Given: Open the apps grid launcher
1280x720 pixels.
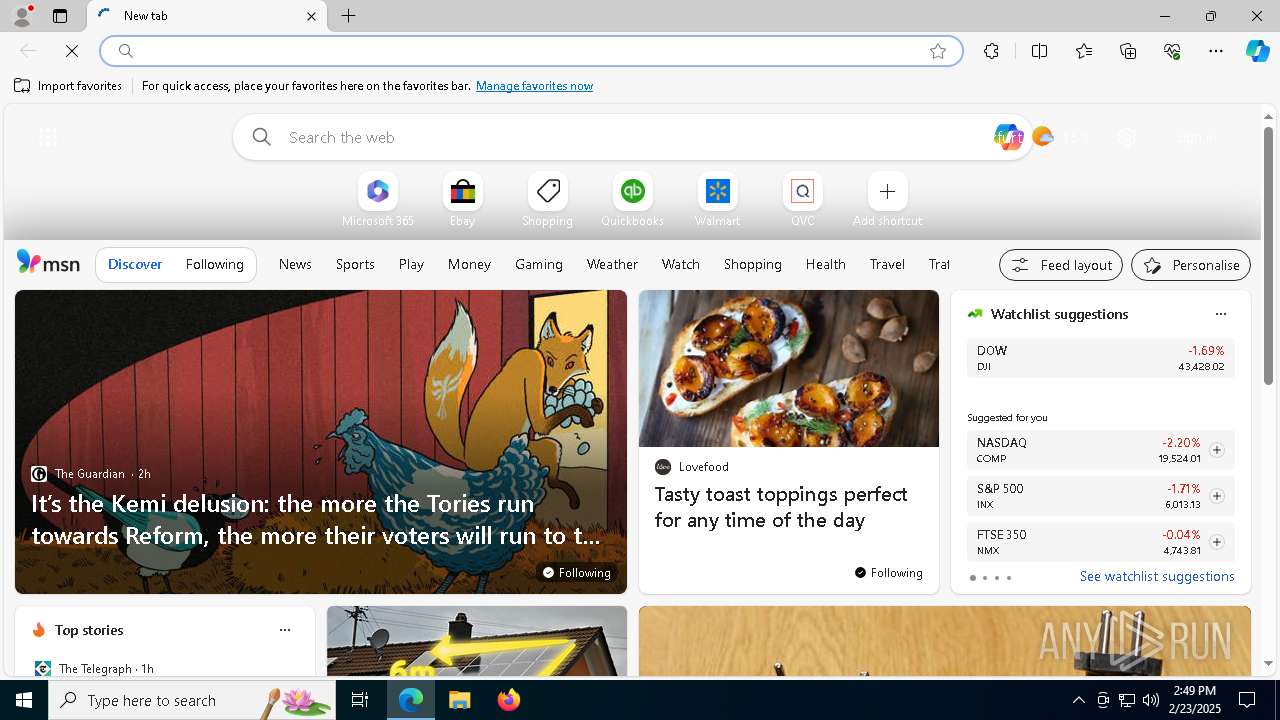Looking at the screenshot, I should (x=48, y=137).
